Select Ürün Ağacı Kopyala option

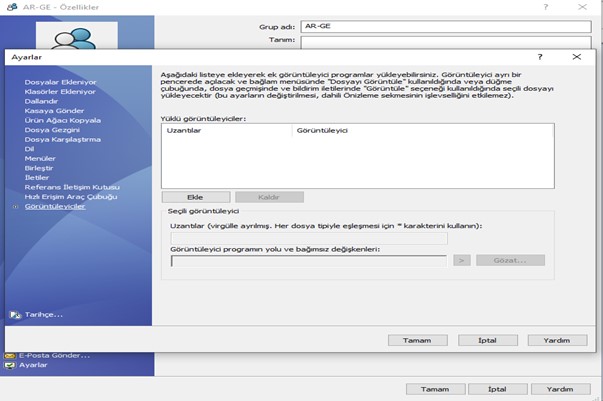tap(62, 120)
